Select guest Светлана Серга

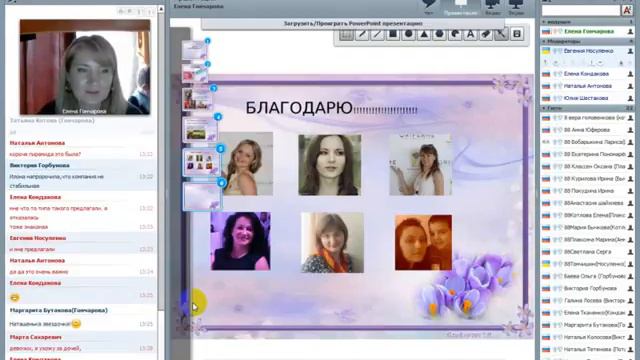click(588, 252)
